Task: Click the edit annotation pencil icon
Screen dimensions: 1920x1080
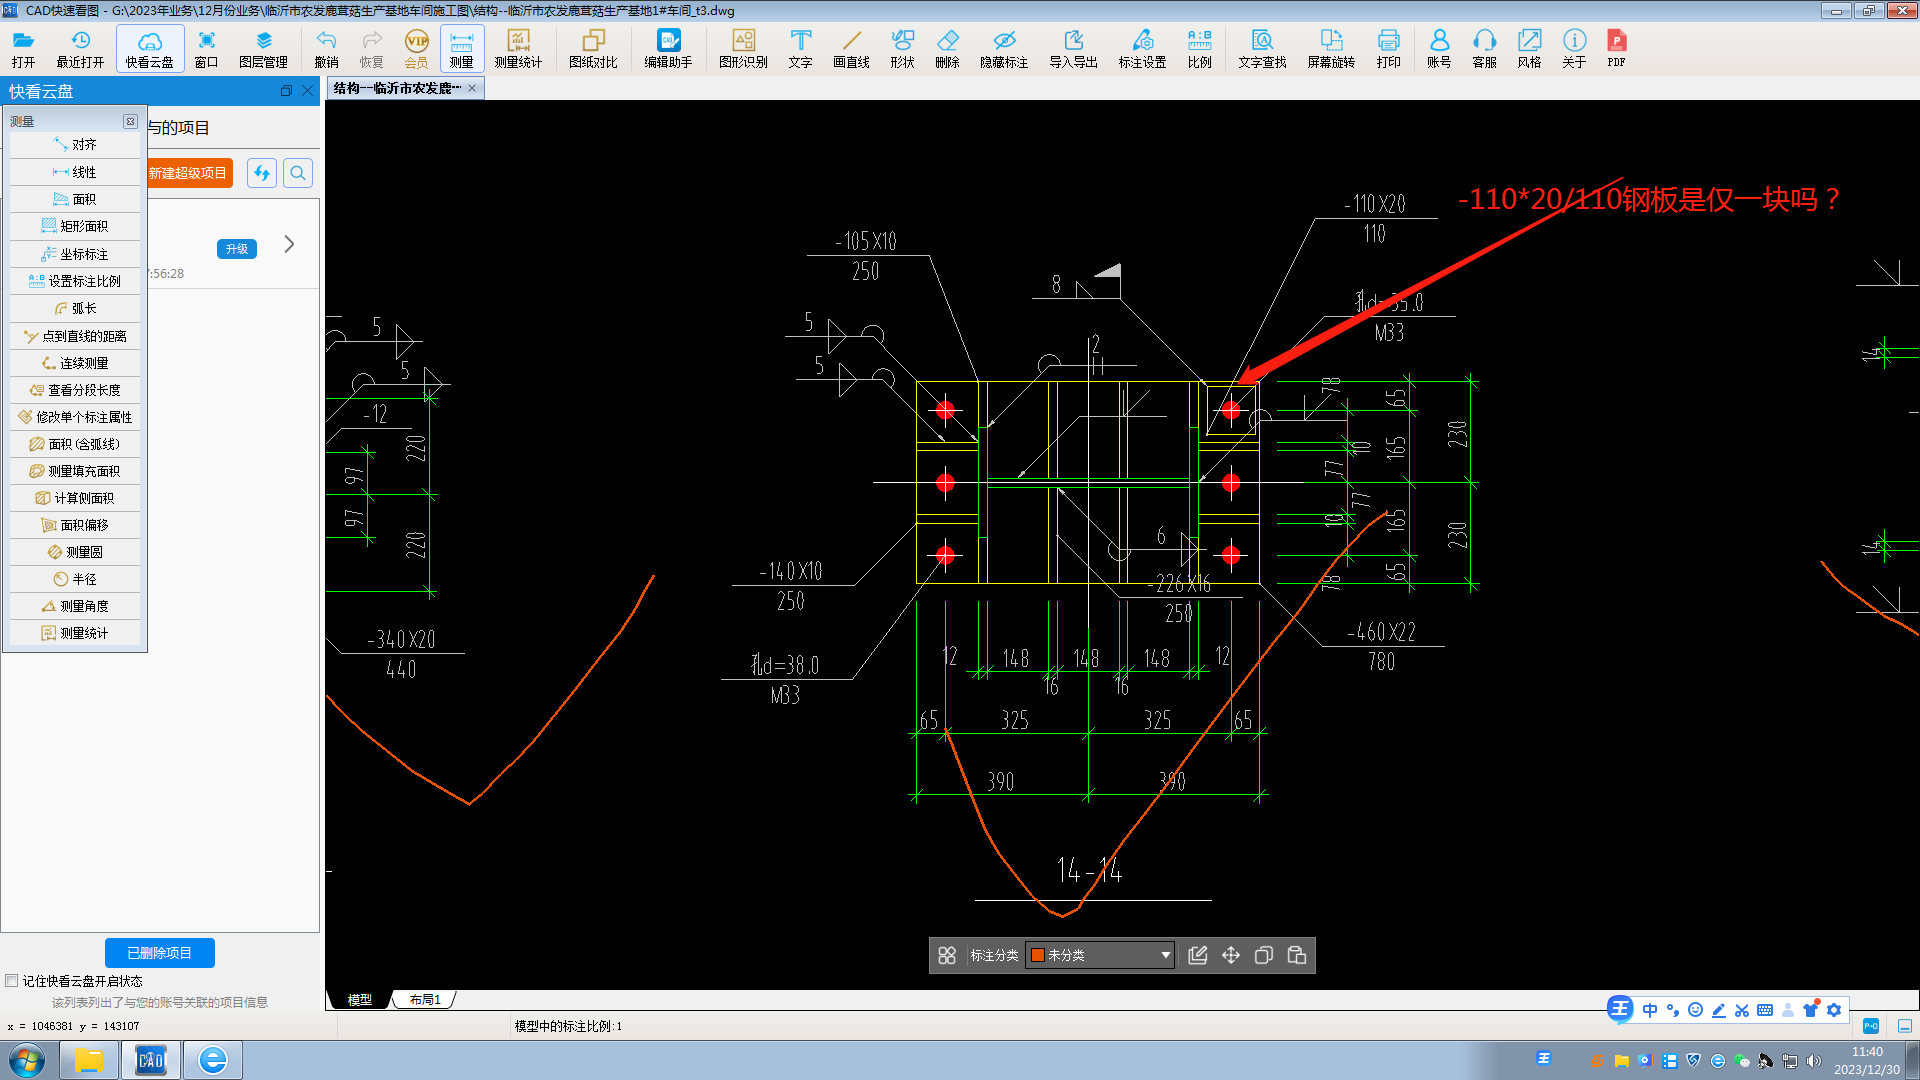Action: coord(1197,955)
